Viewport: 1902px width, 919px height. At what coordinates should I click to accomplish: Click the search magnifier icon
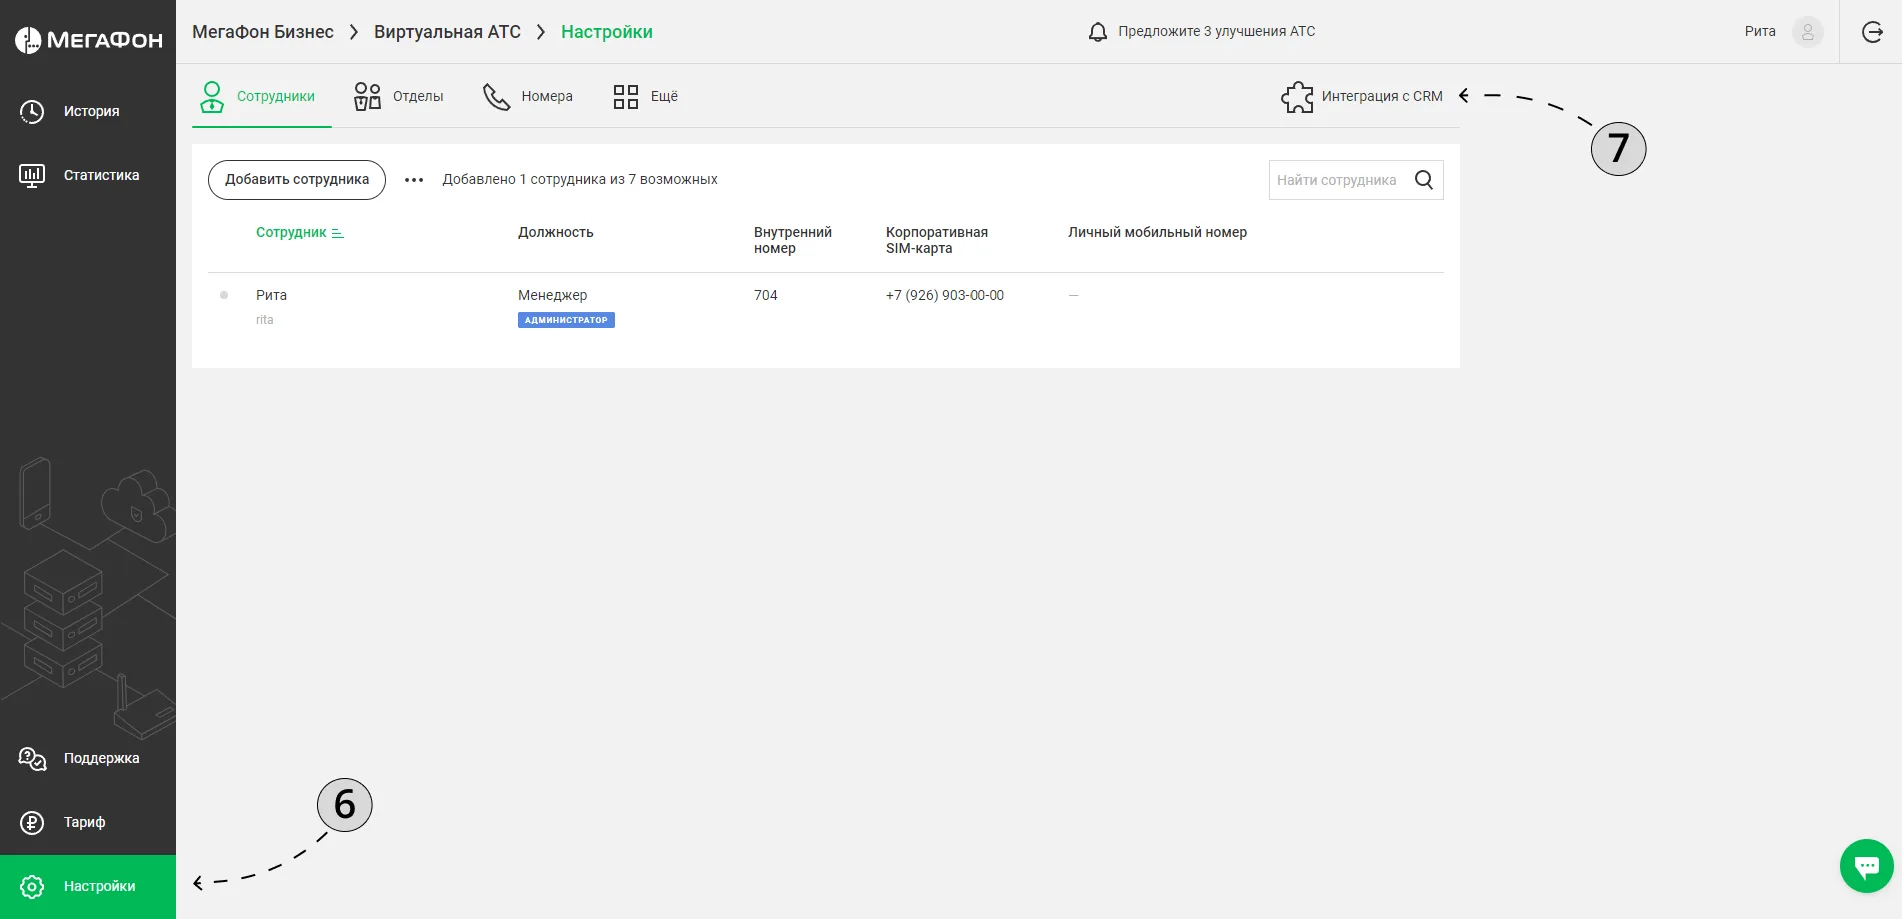coord(1424,180)
